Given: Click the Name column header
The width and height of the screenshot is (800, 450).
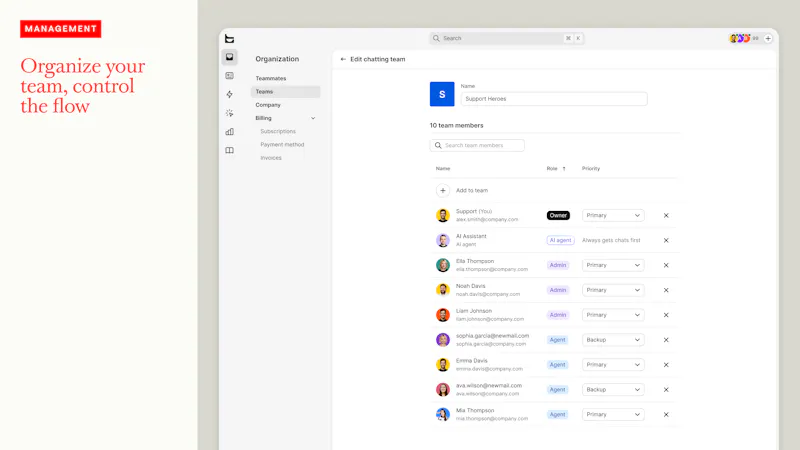Looking at the screenshot, I should click(x=443, y=168).
